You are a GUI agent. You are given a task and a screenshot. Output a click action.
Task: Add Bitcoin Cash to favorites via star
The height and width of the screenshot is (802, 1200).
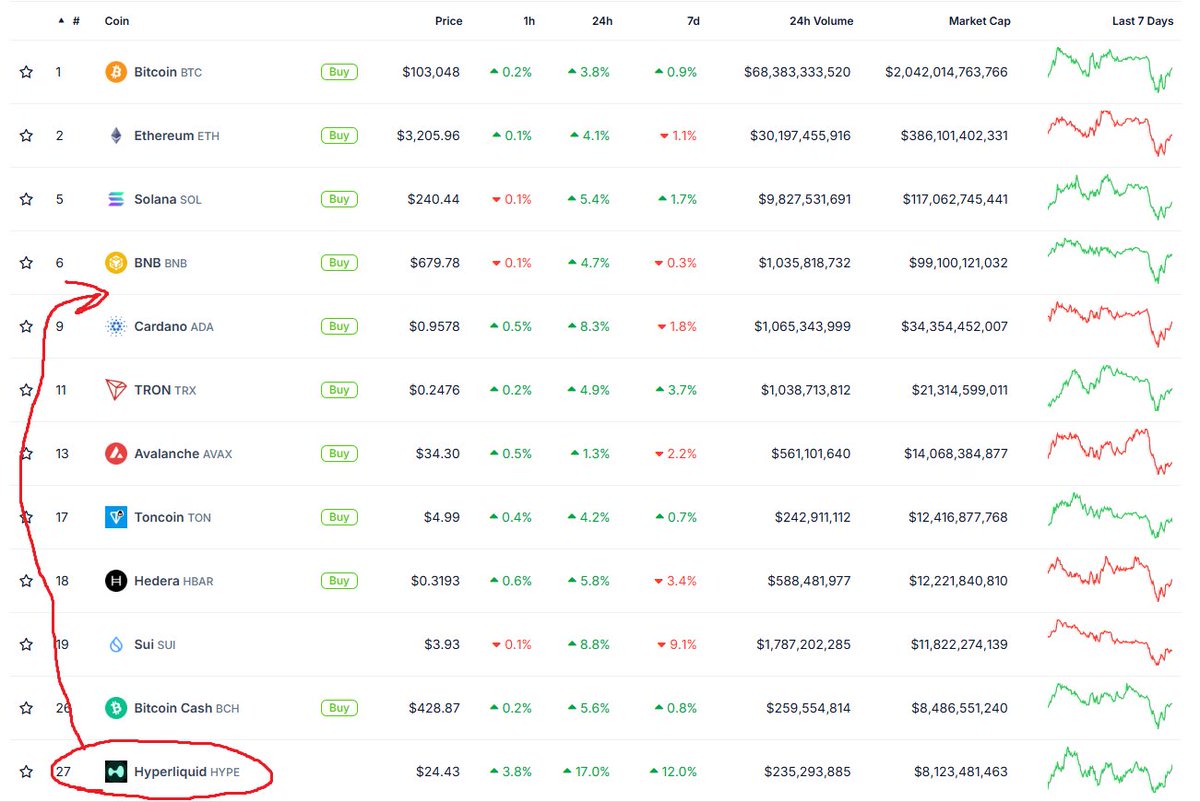click(26, 708)
